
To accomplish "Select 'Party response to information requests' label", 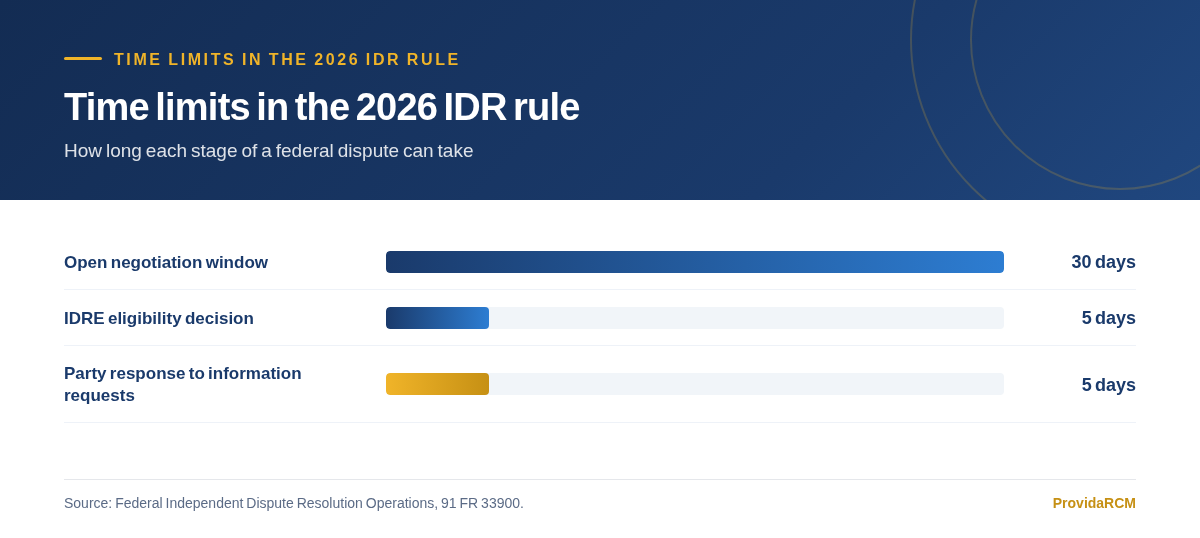I will (x=183, y=384).
